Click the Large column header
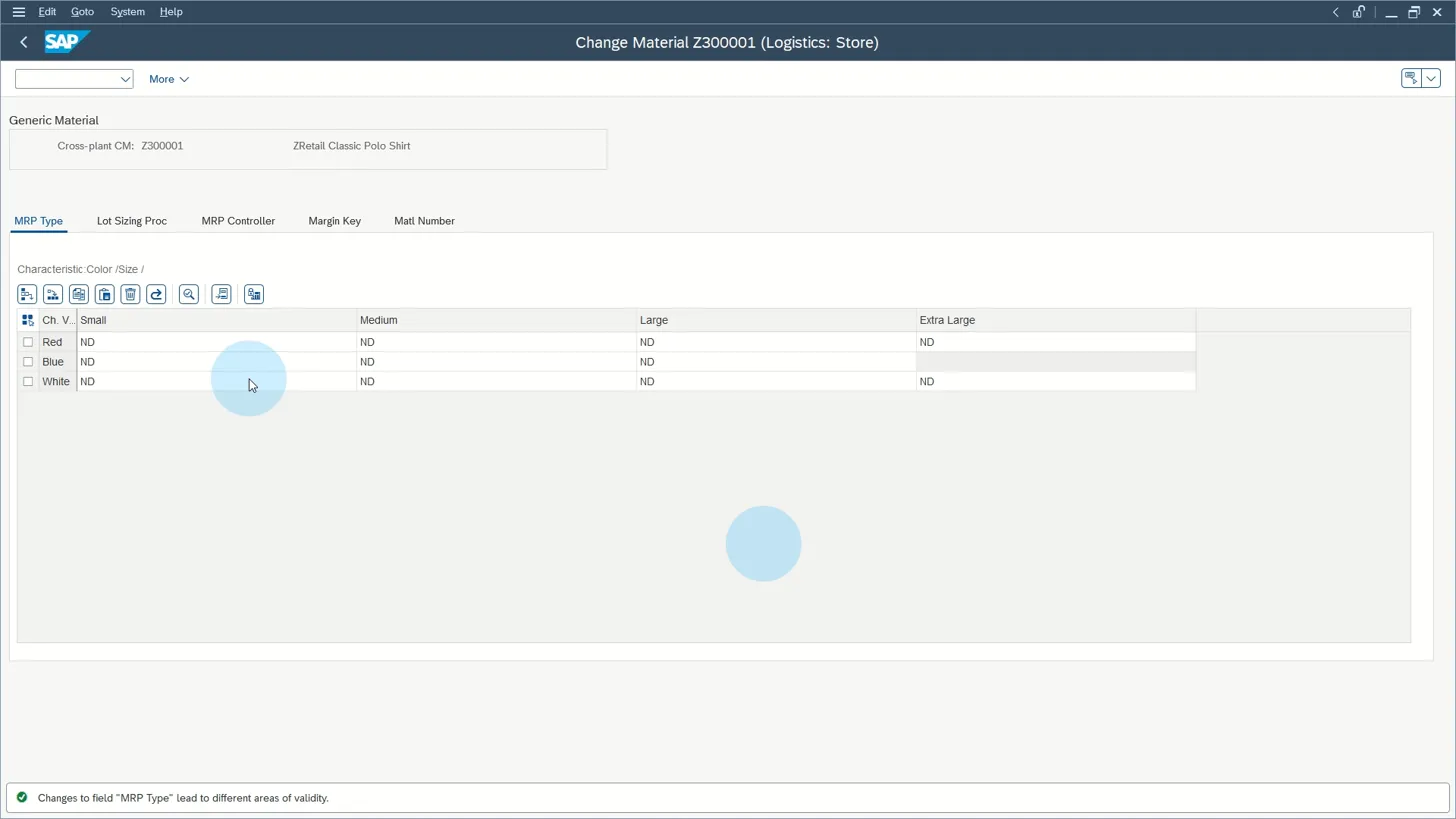 tap(777, 320)
